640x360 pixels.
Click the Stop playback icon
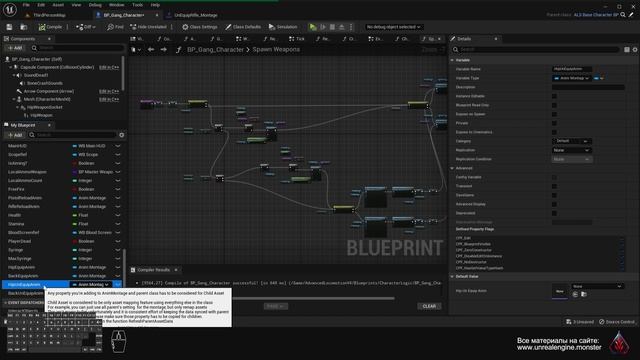[332, 27]
